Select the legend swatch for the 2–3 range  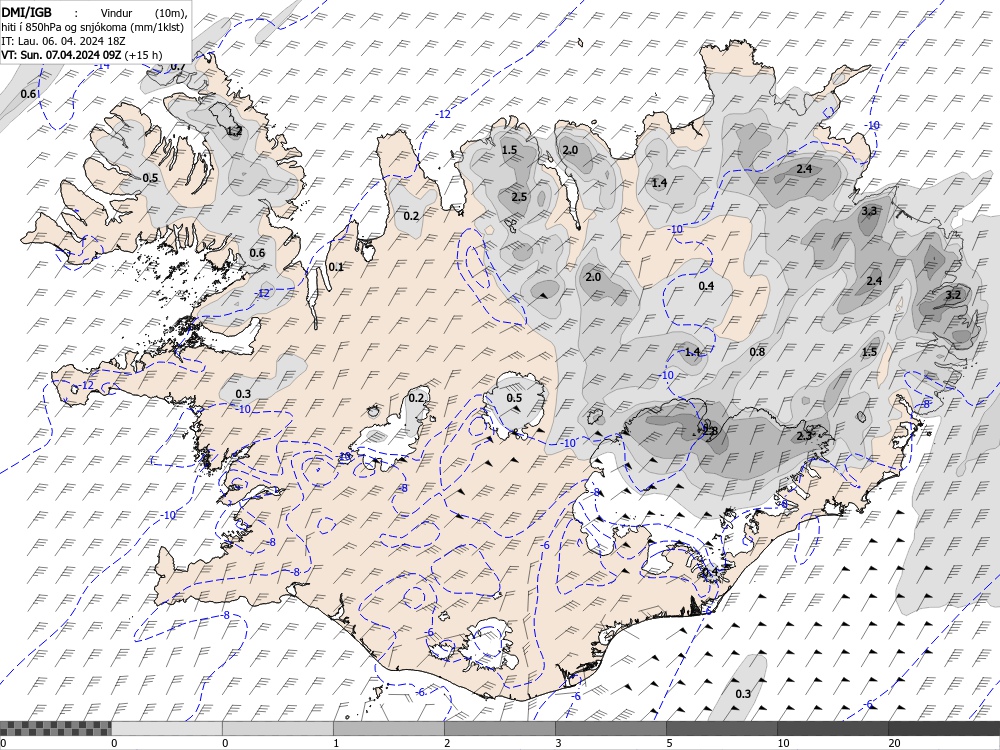click(x=499, y=728)
